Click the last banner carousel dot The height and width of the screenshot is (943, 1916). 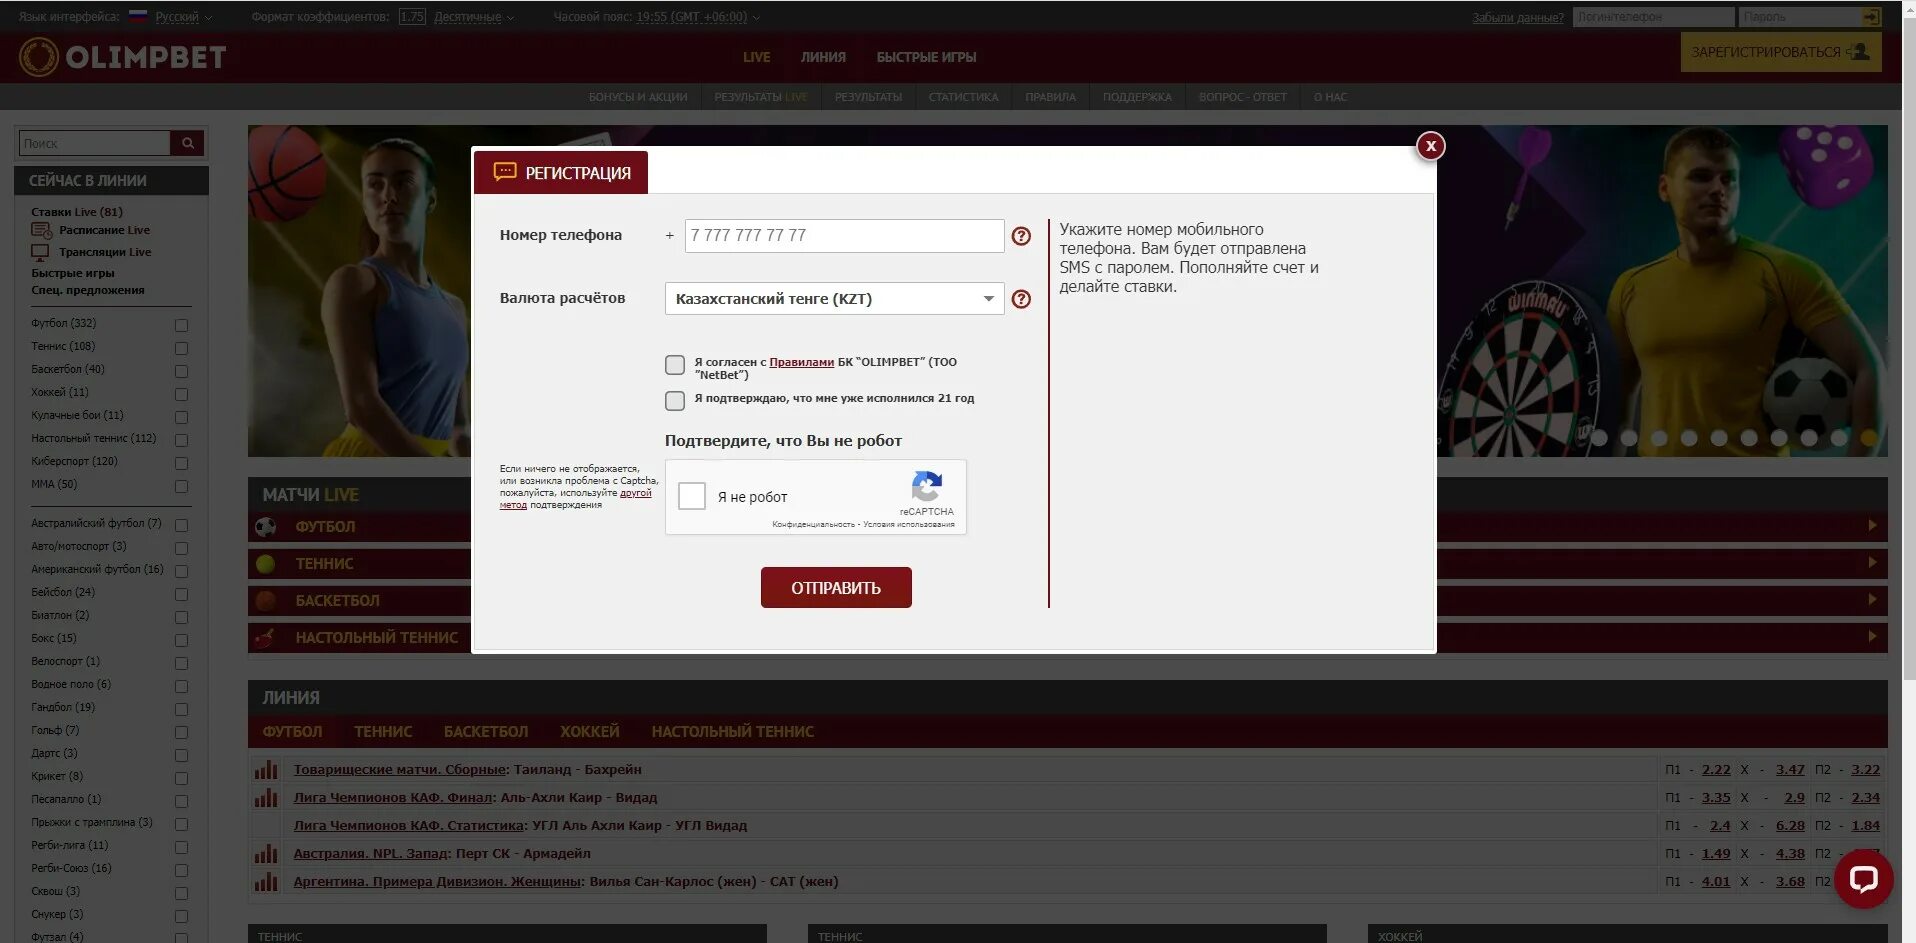[x=1868, y=438]
